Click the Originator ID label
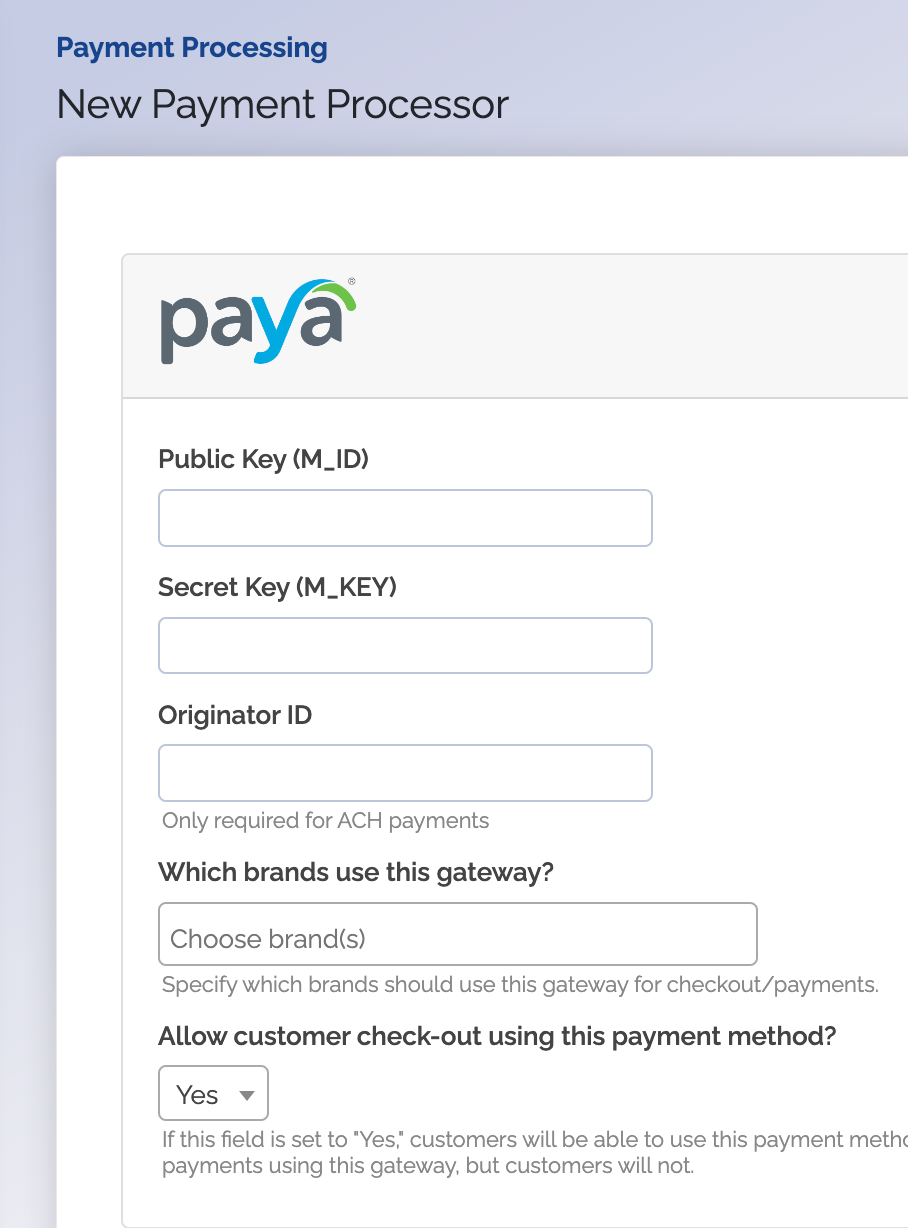Screen dimensions: 908x1228 pos(234,715)
